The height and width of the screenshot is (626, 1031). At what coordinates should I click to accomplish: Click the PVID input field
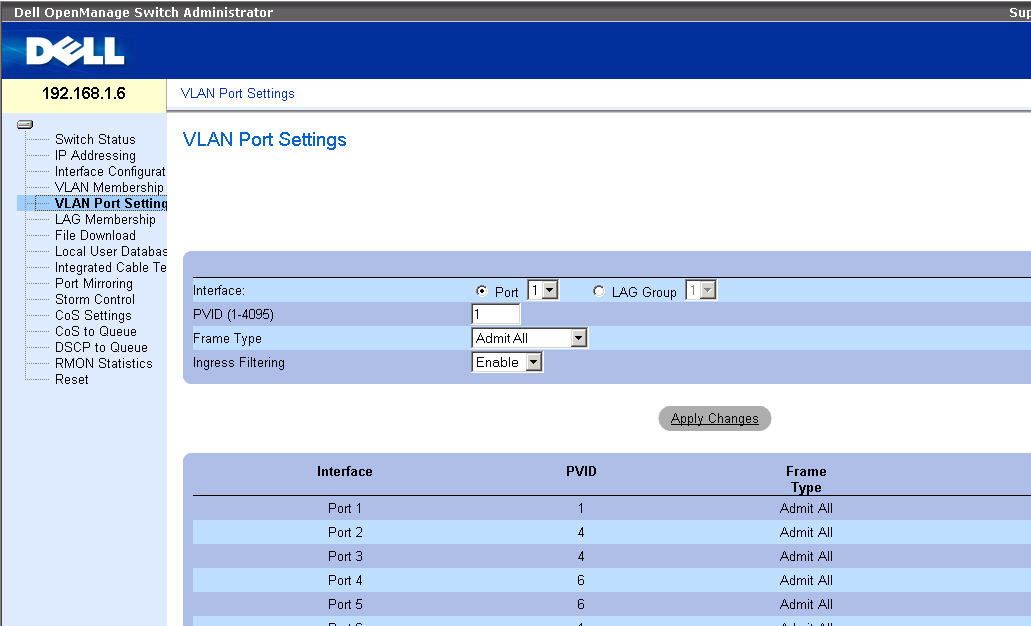point(496,314)
